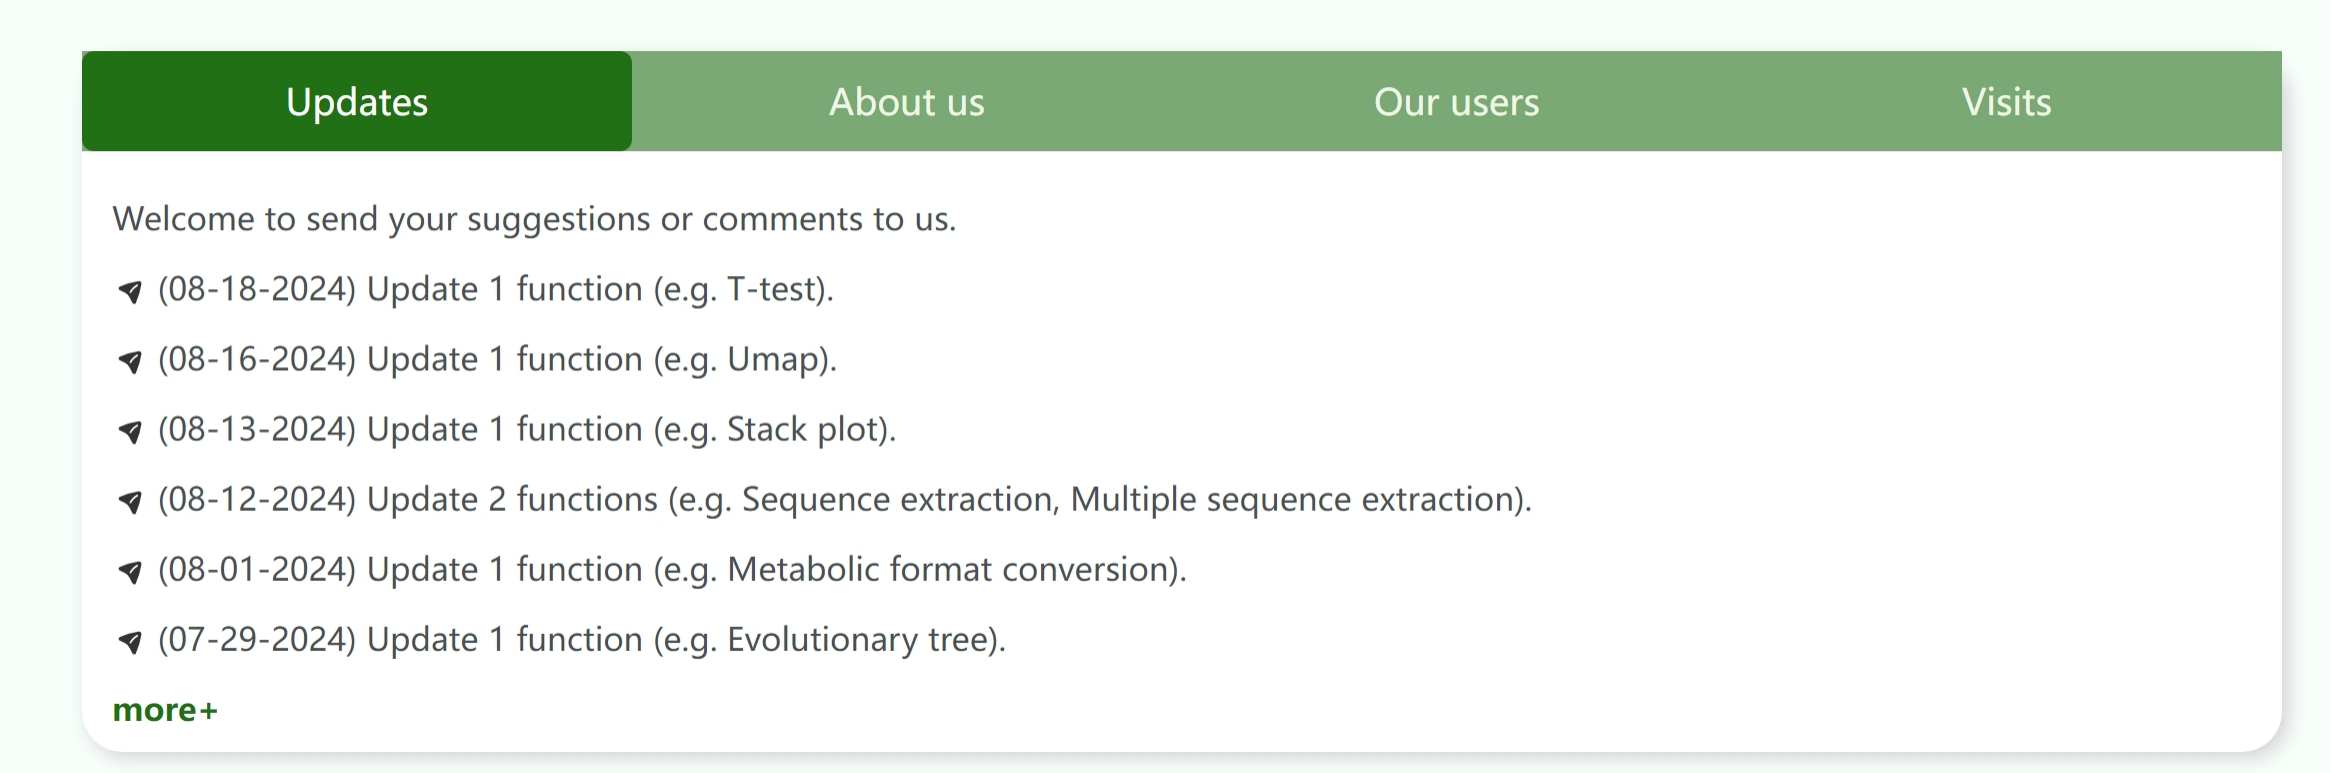Switch to the About us tab
Viewport: 2332px width, 773px height.
tap(907, 101)
